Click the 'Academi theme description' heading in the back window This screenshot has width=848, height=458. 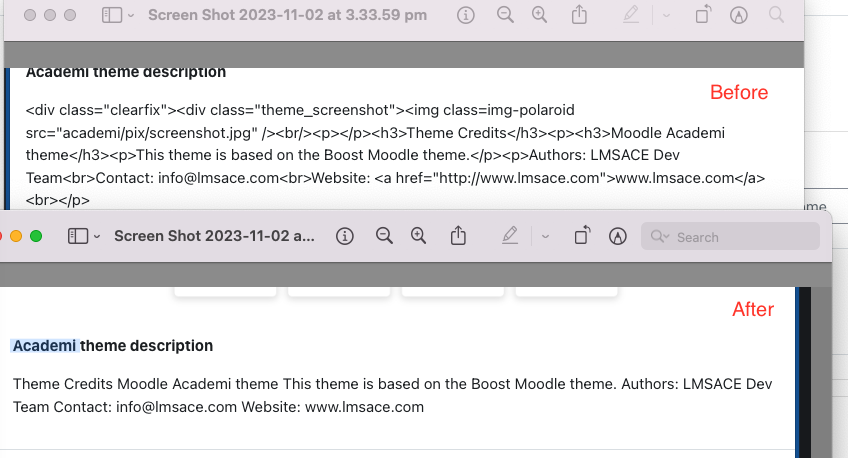126,72
